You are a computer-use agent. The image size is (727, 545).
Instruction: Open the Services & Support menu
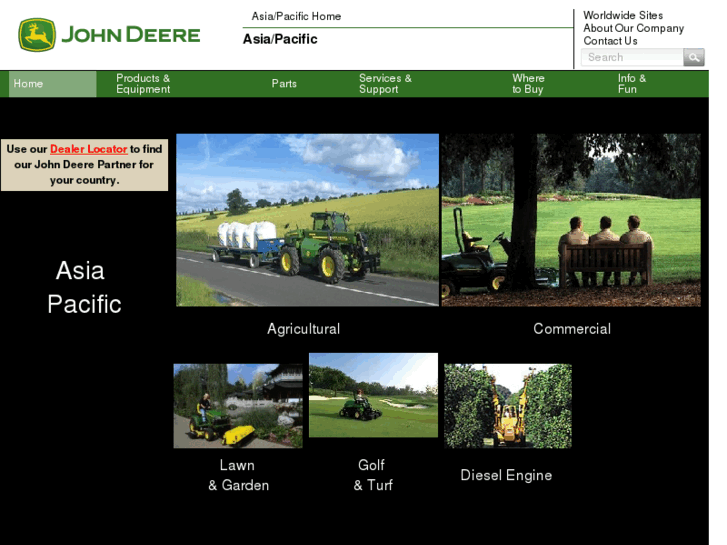click(385, 84)
